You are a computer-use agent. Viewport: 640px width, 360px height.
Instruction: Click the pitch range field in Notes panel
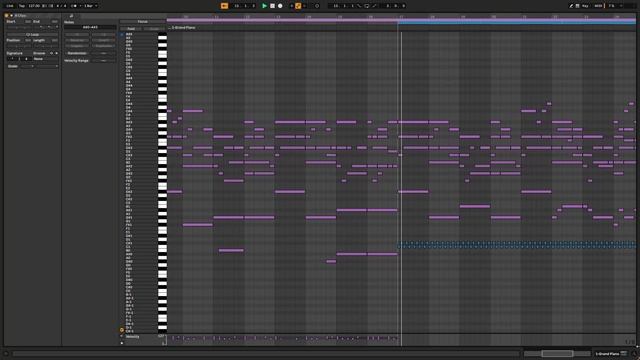(x=90, y=27)
